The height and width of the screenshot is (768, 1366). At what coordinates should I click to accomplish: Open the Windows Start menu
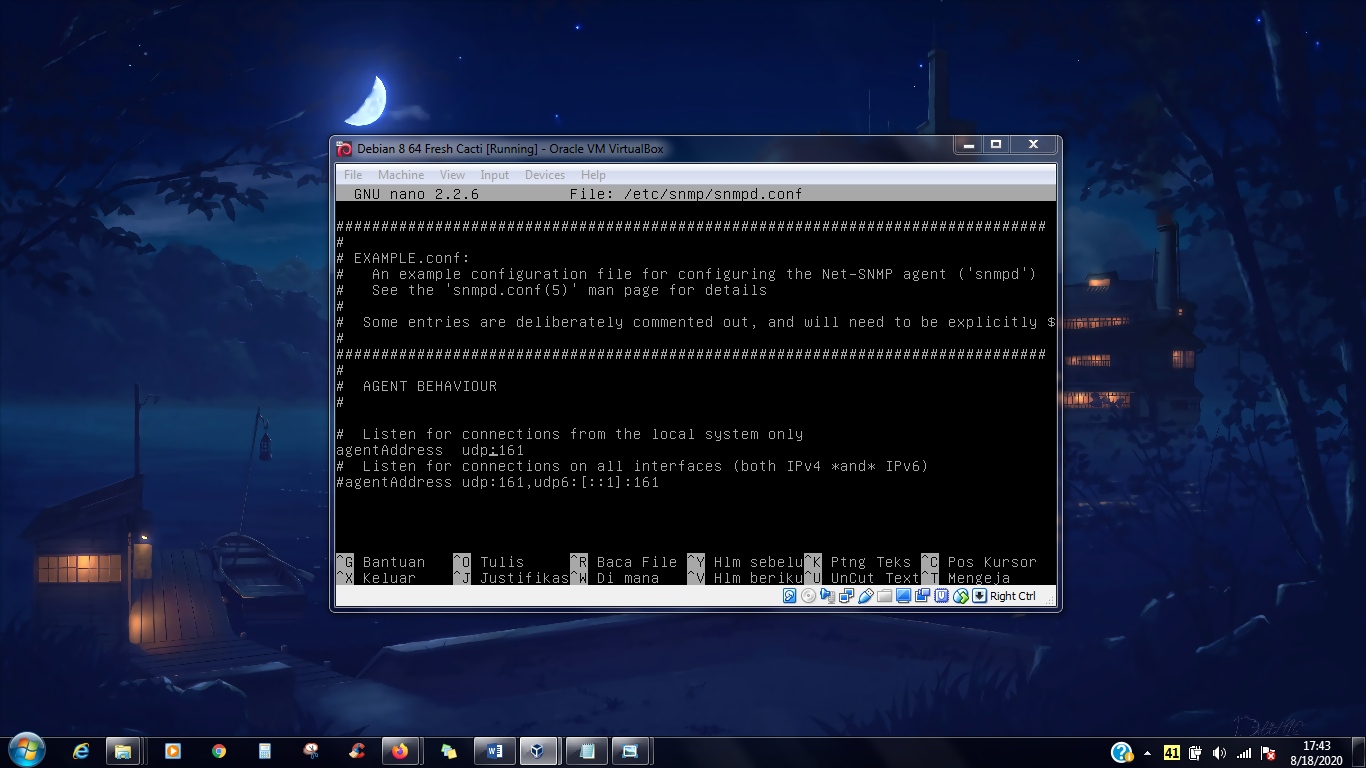coord(25,750)
